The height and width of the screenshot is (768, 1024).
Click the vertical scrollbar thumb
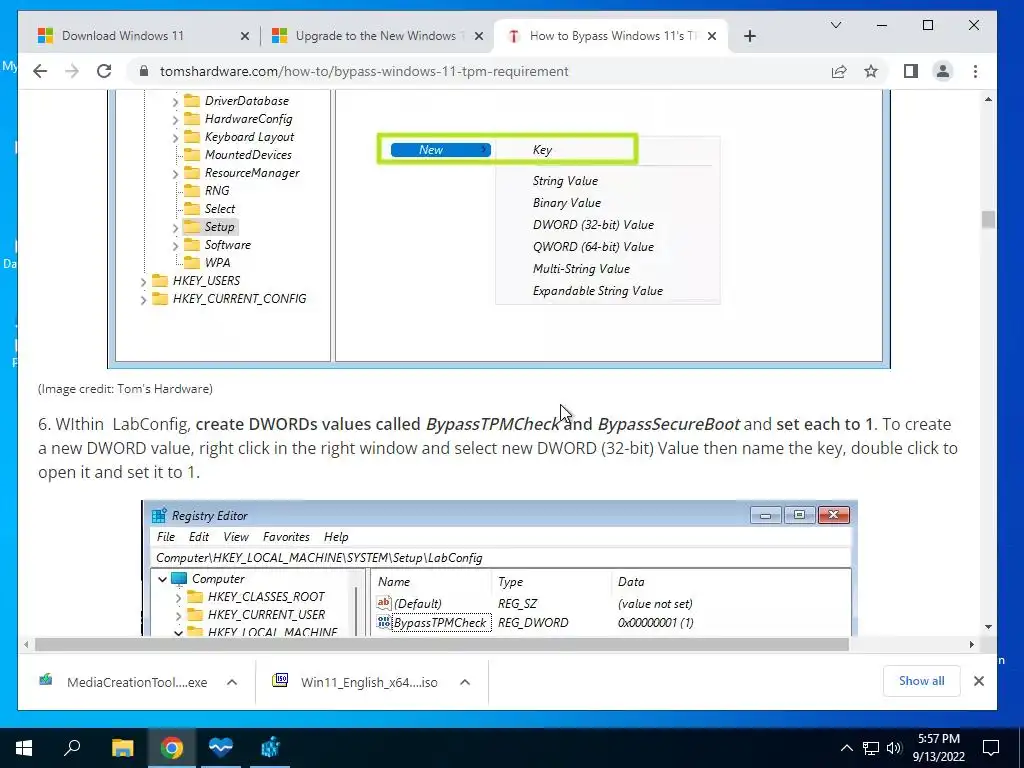click(988, 219)
